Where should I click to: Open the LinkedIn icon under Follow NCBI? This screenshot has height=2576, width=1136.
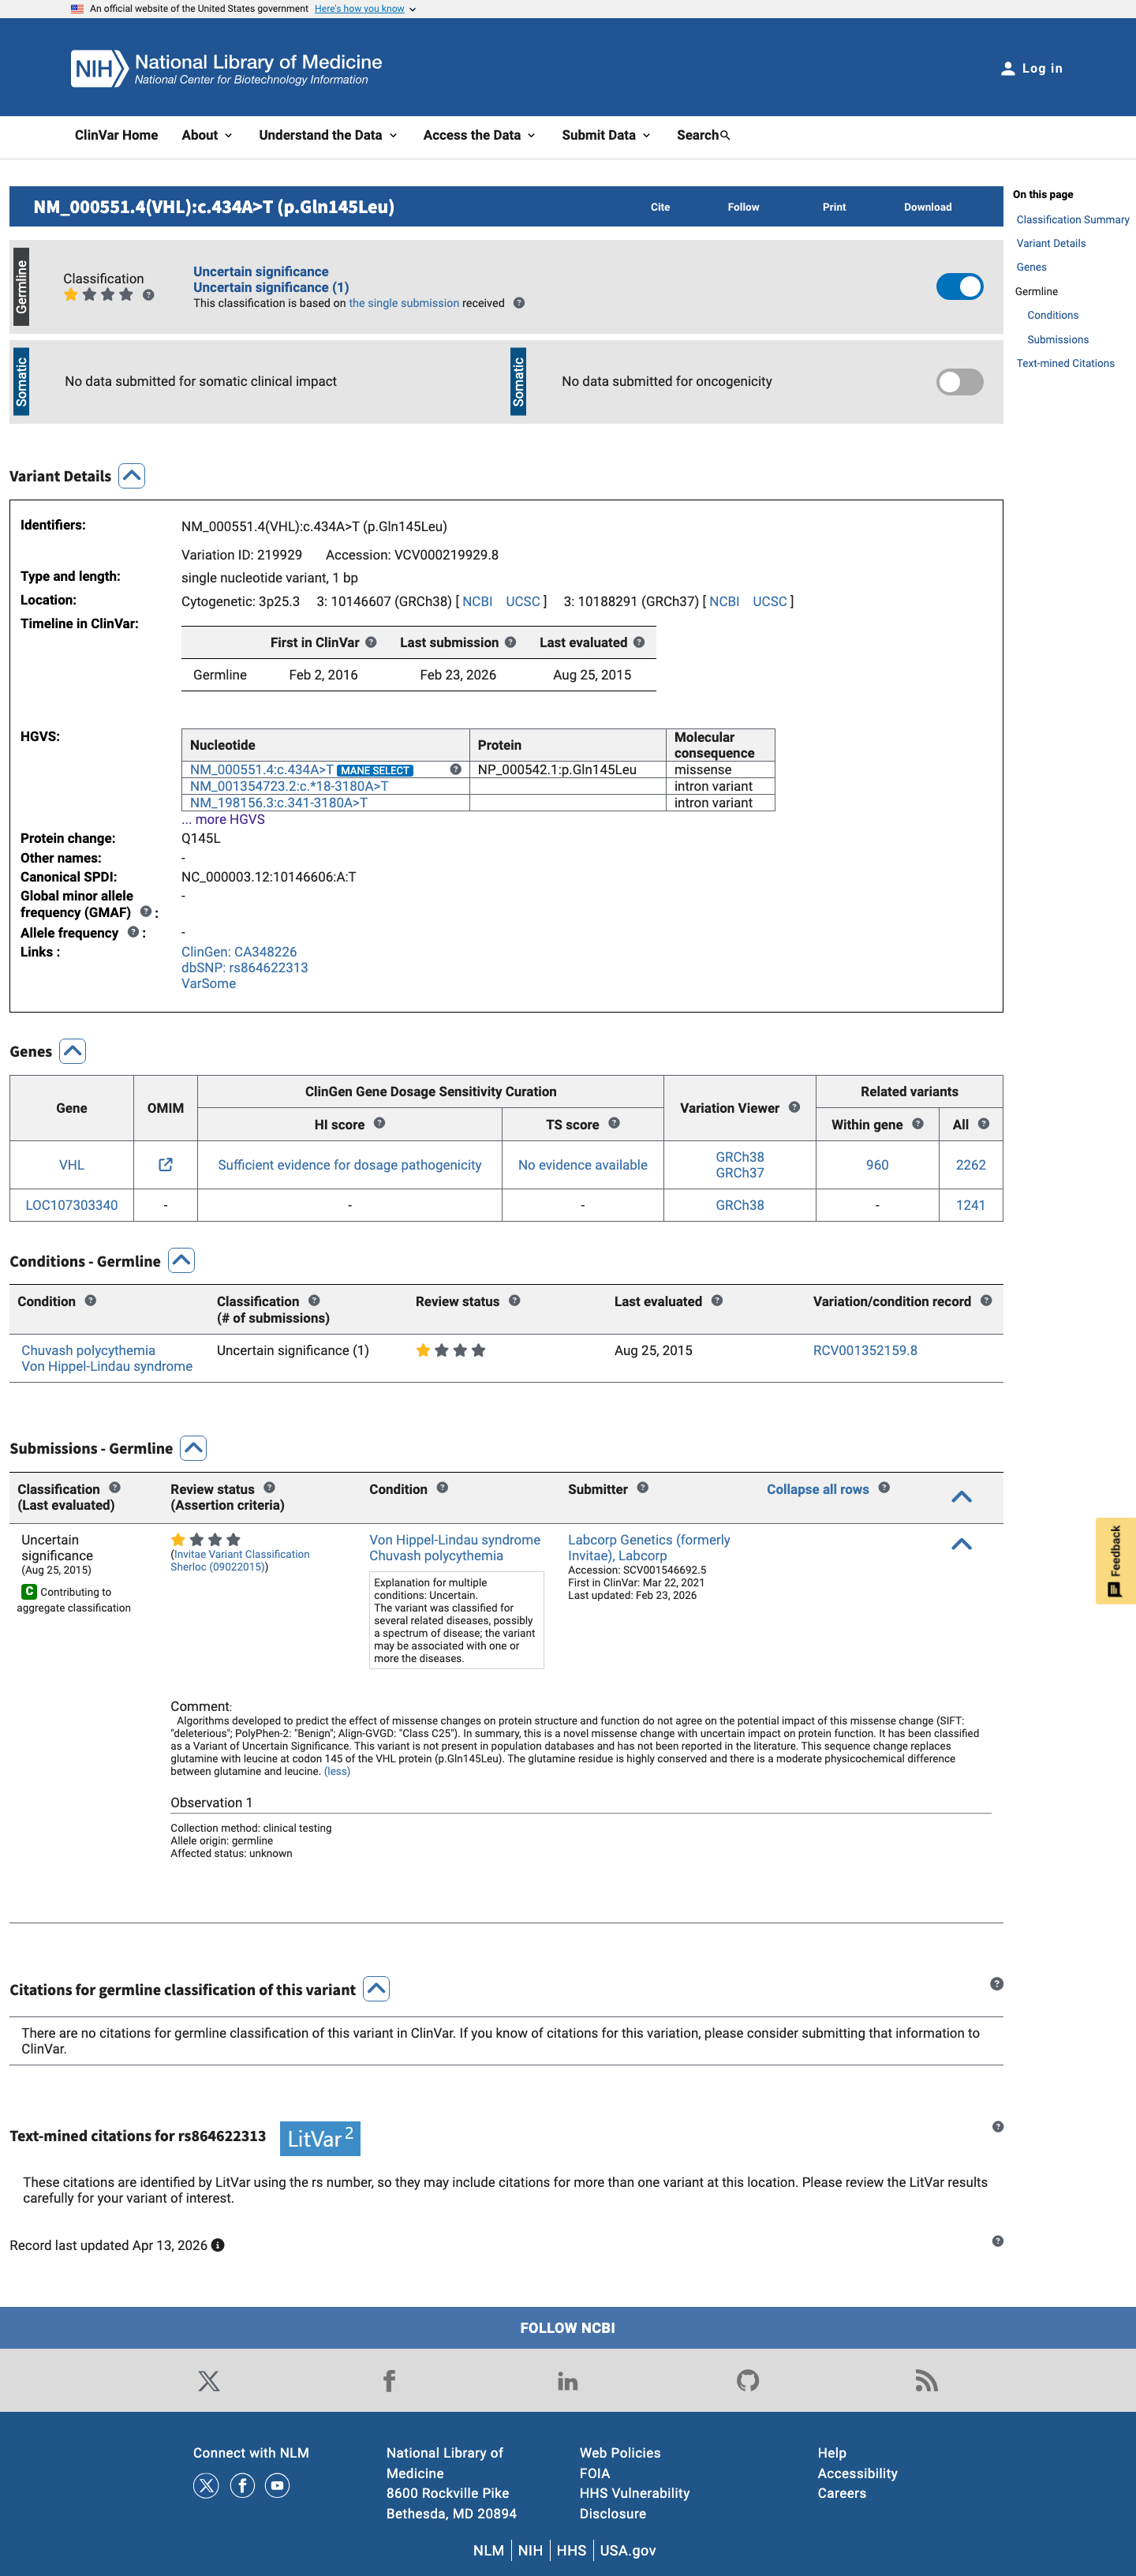click(x=568, y=2381)
